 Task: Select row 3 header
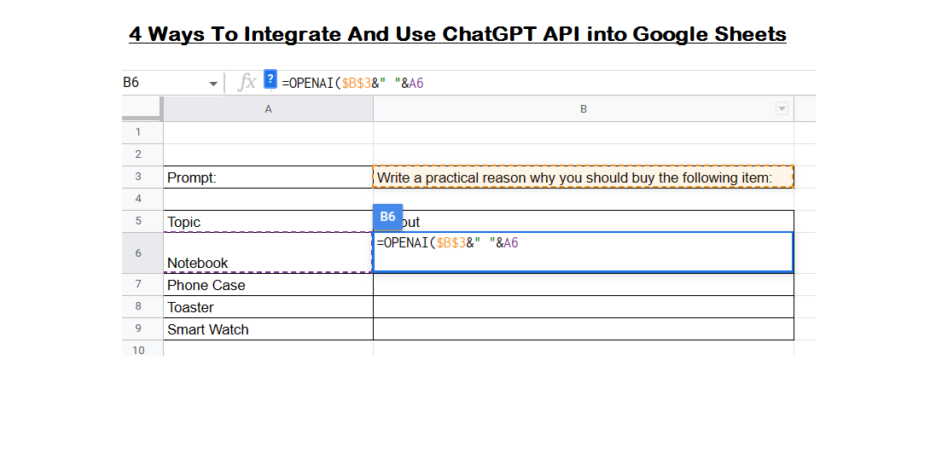coord(142,177)
